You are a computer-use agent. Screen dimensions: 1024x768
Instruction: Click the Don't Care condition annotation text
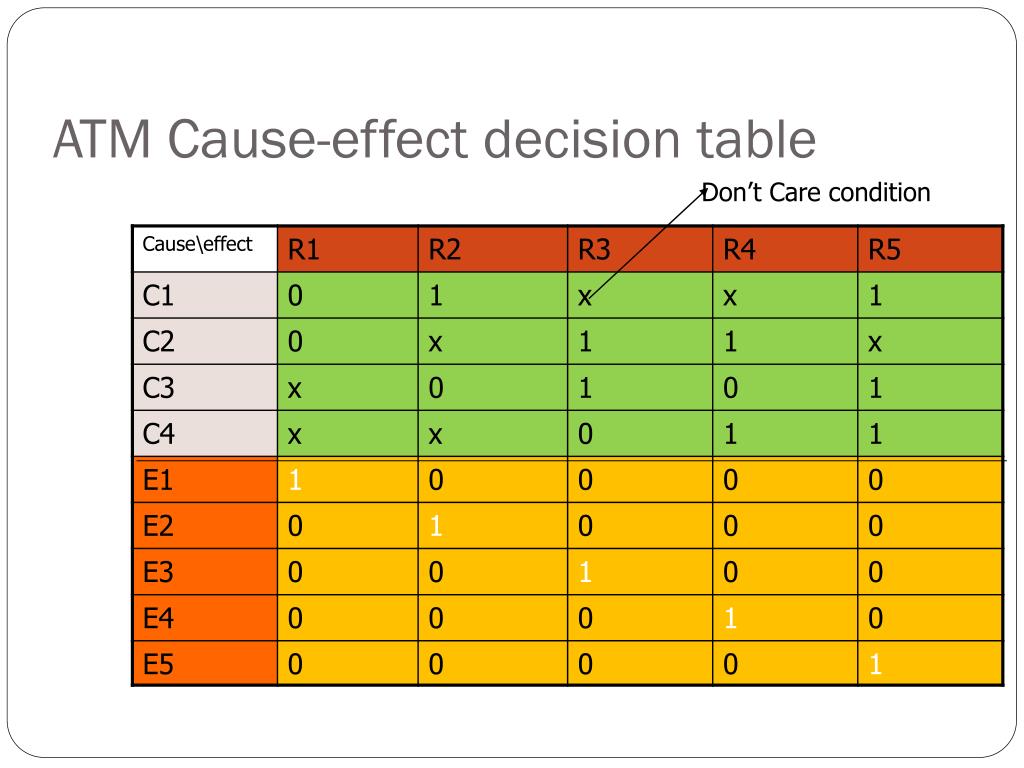(816, 192)
